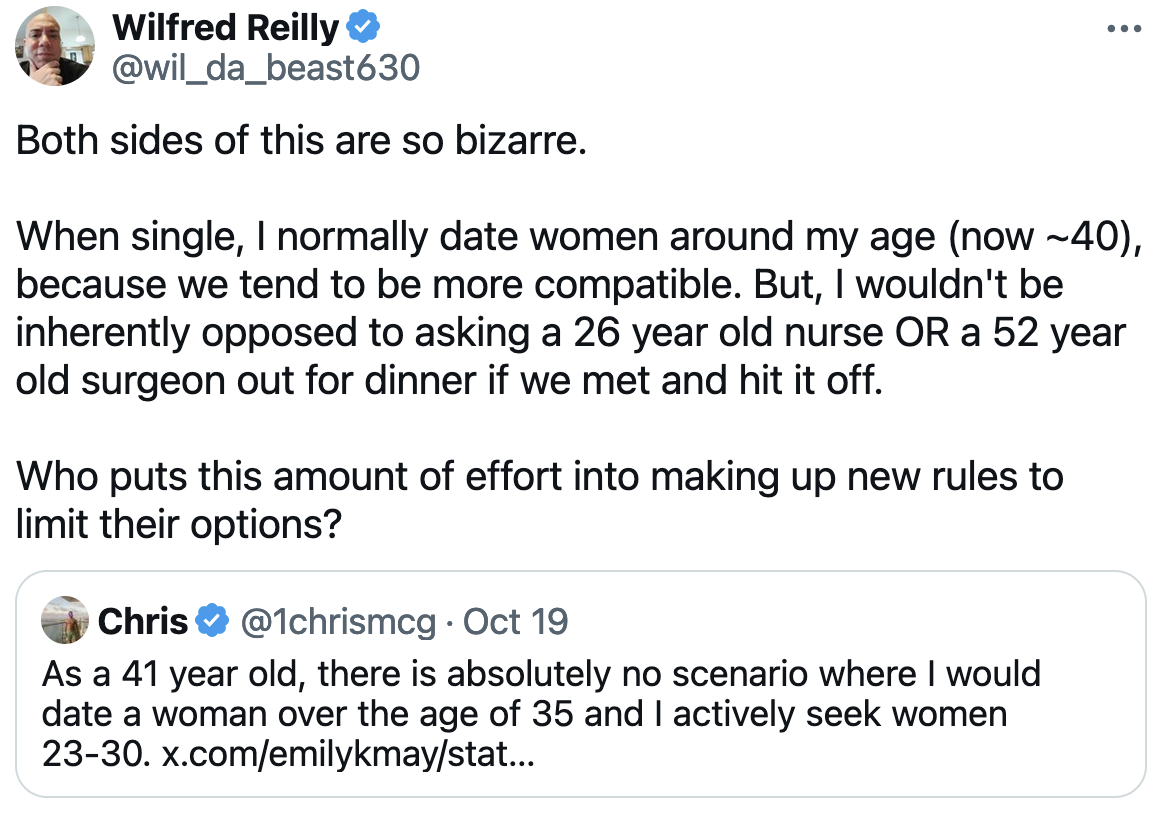Screen dimensions: 1172x818
Task: Click the "23-30" text in the quoted tweet
Action: click(93, 754)
